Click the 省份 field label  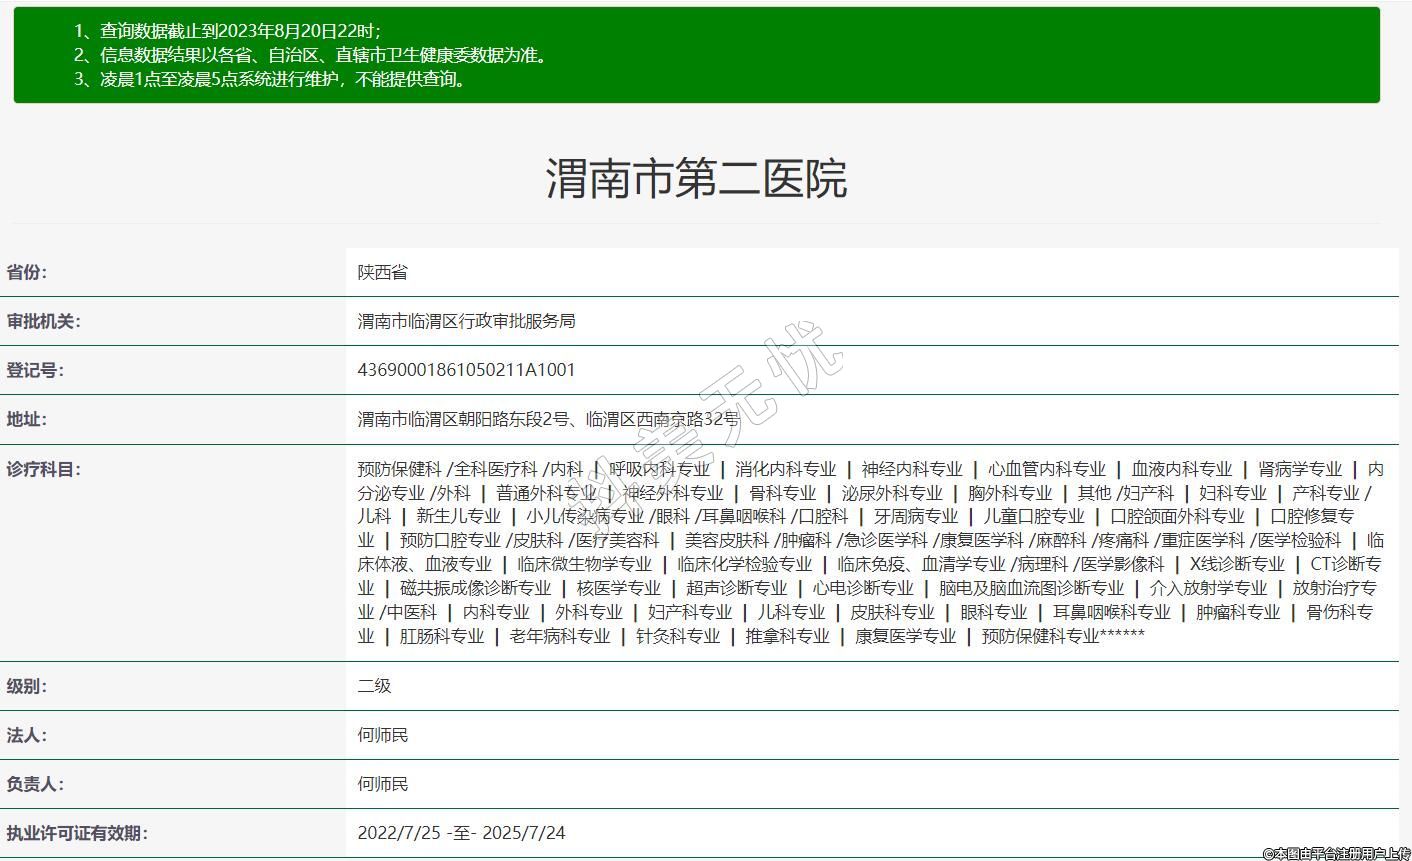tap(27, 272)
